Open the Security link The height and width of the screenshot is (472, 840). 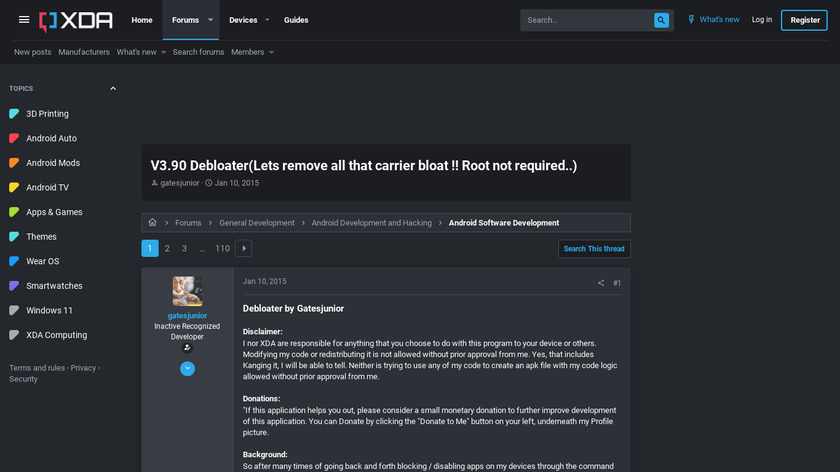pyautogui.click(x=23, y=379)
